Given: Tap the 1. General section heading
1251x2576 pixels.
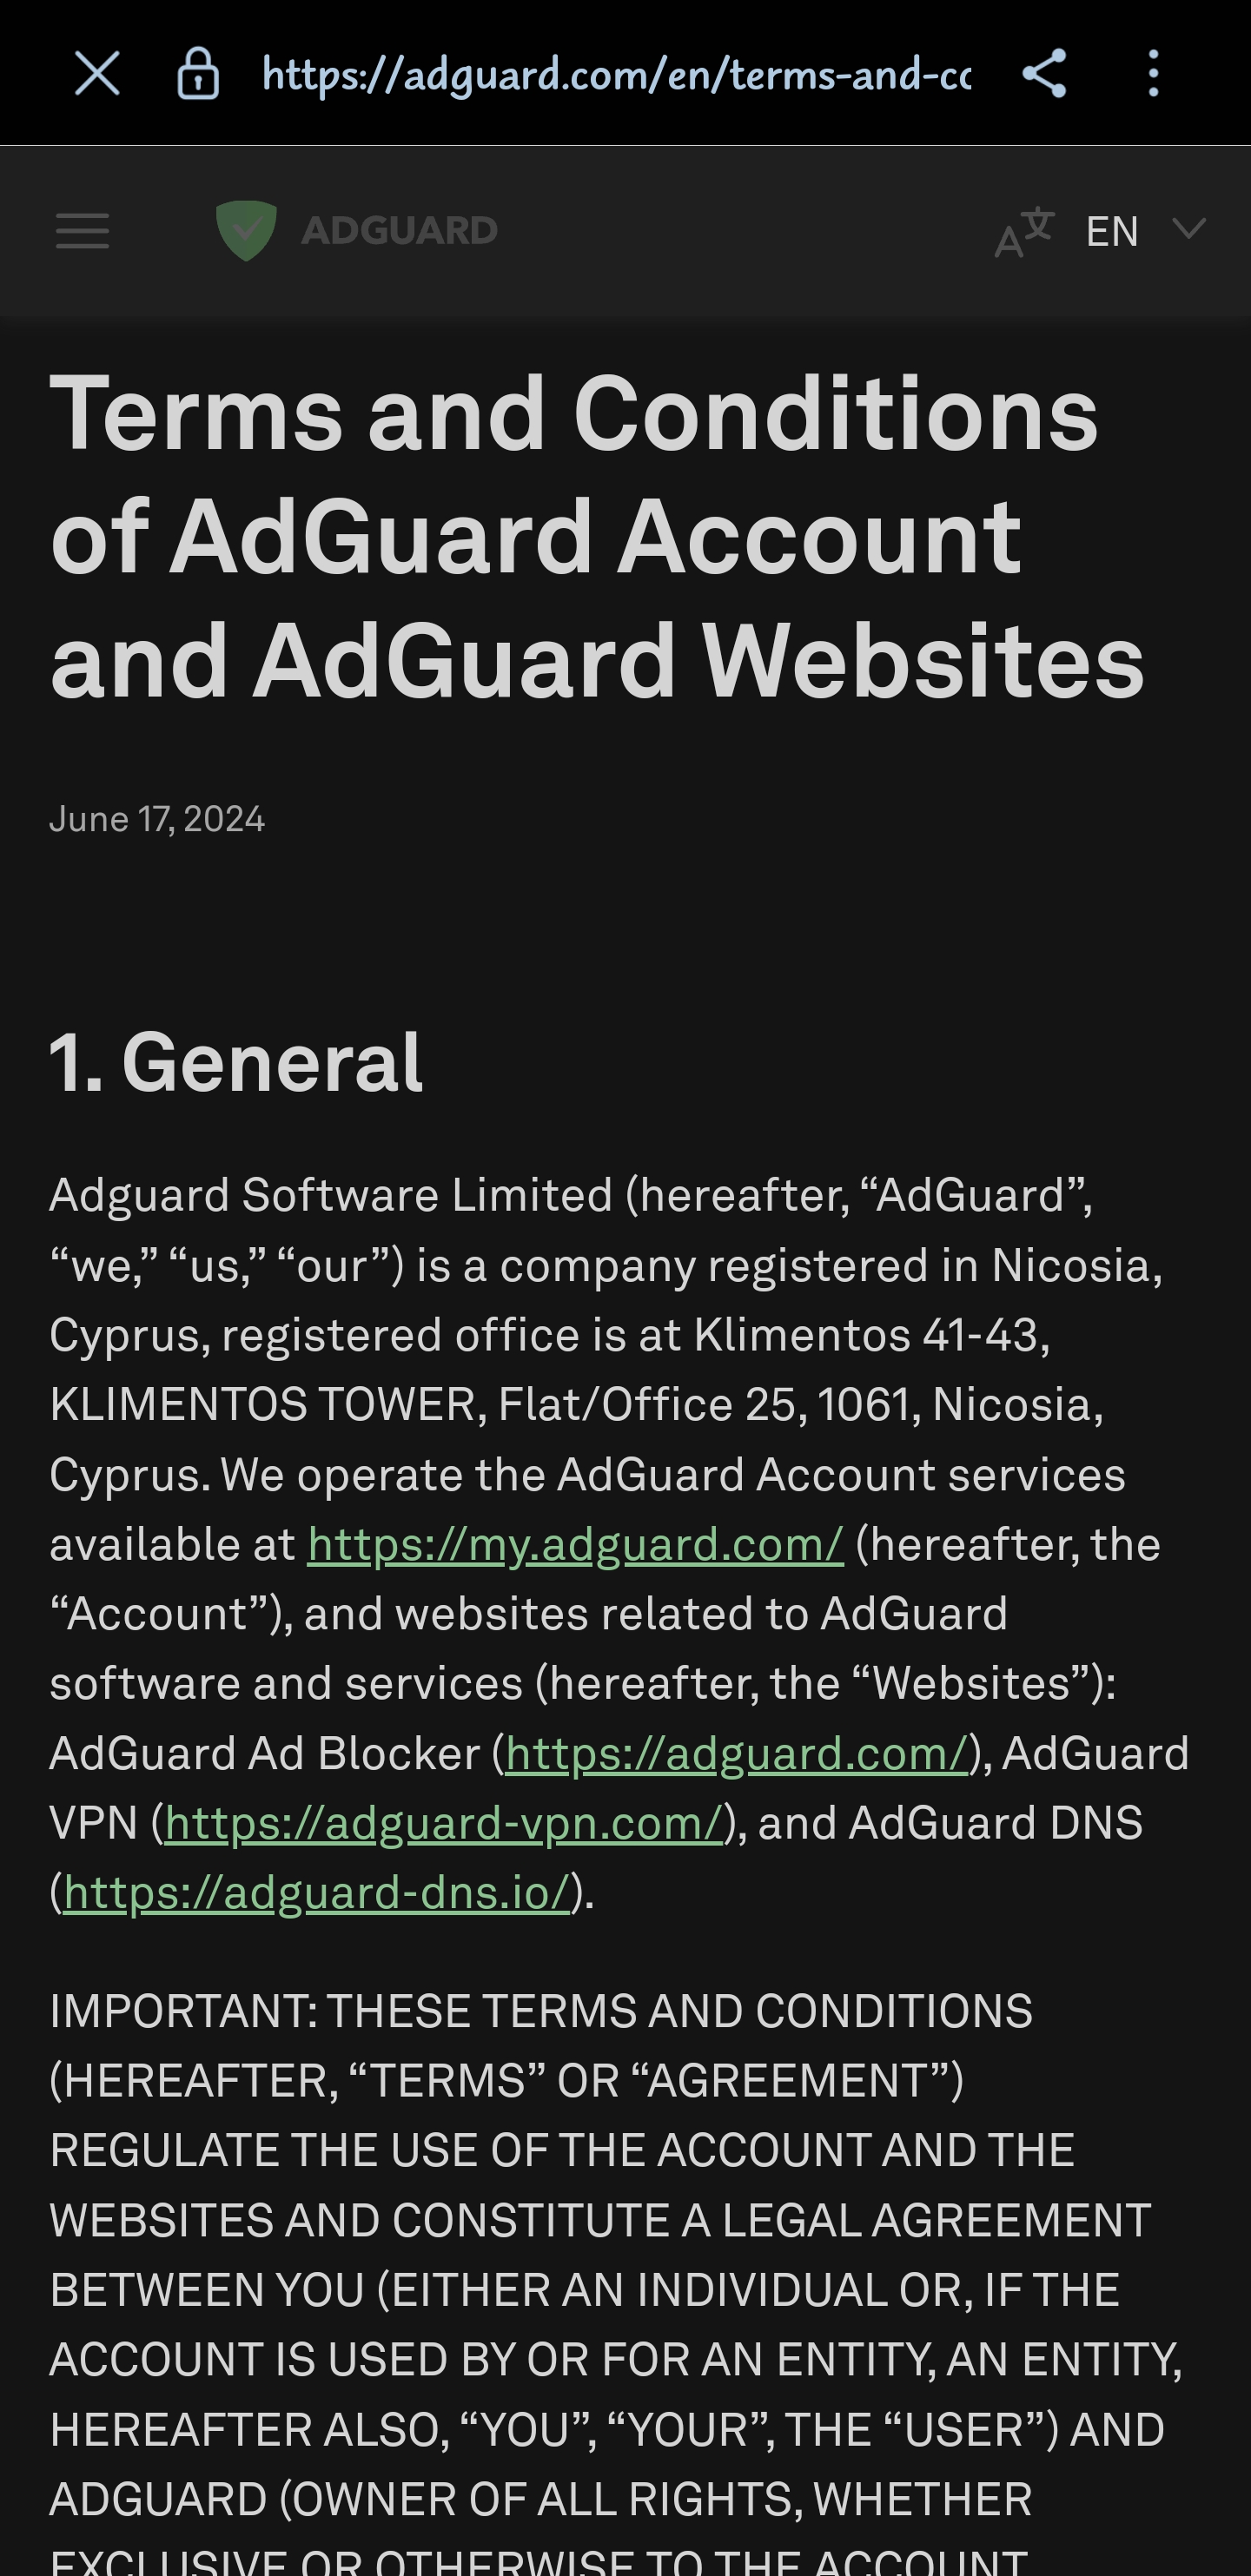Looking at the screenshot, I should click(x=236, y=1062).
